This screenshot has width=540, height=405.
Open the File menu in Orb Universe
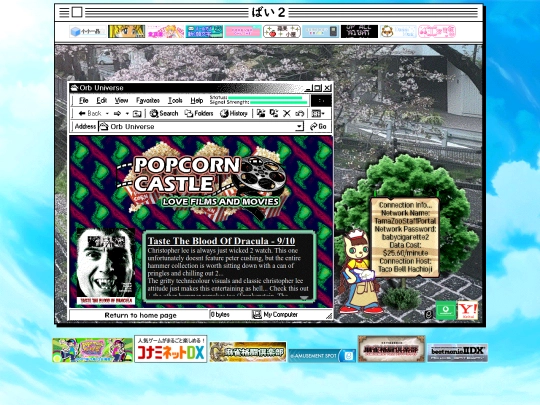[x=83, y=101]
